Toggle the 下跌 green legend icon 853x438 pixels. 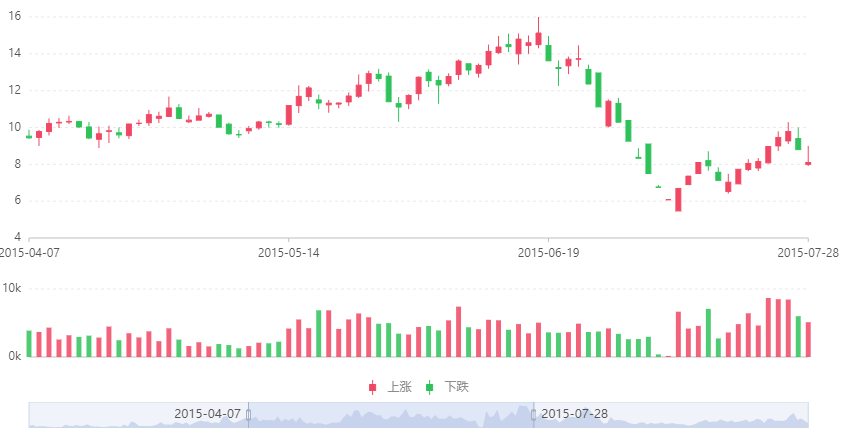point(430,387)
